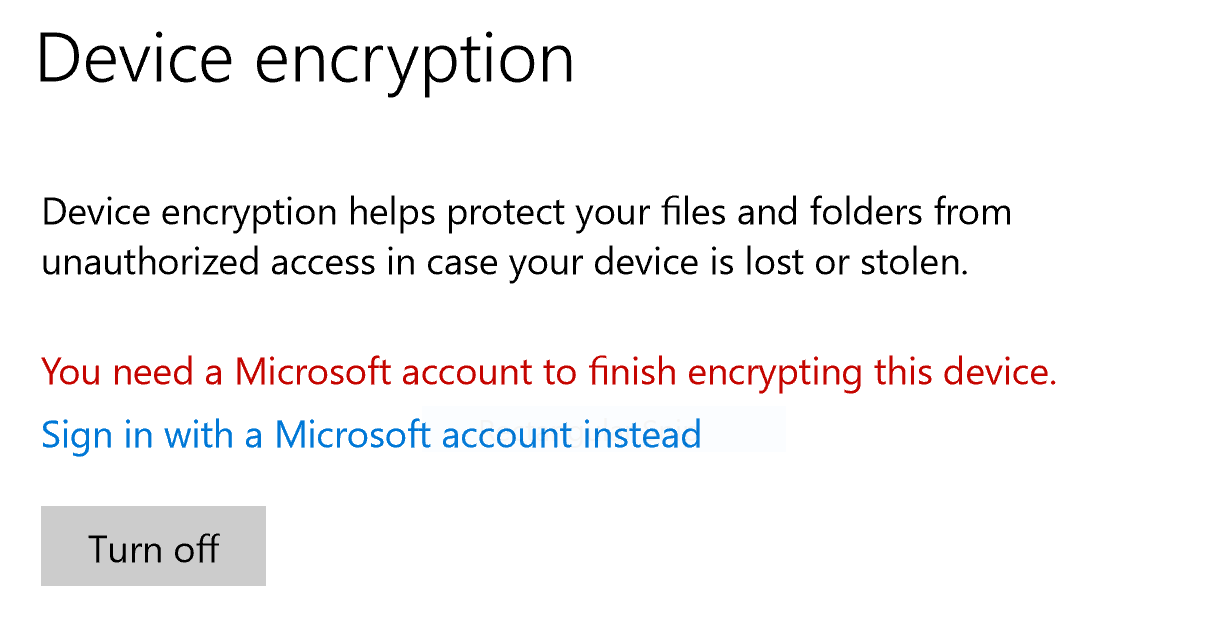
Task: Click the "Device encryption" page heading
Action: [x=305, y=58]
